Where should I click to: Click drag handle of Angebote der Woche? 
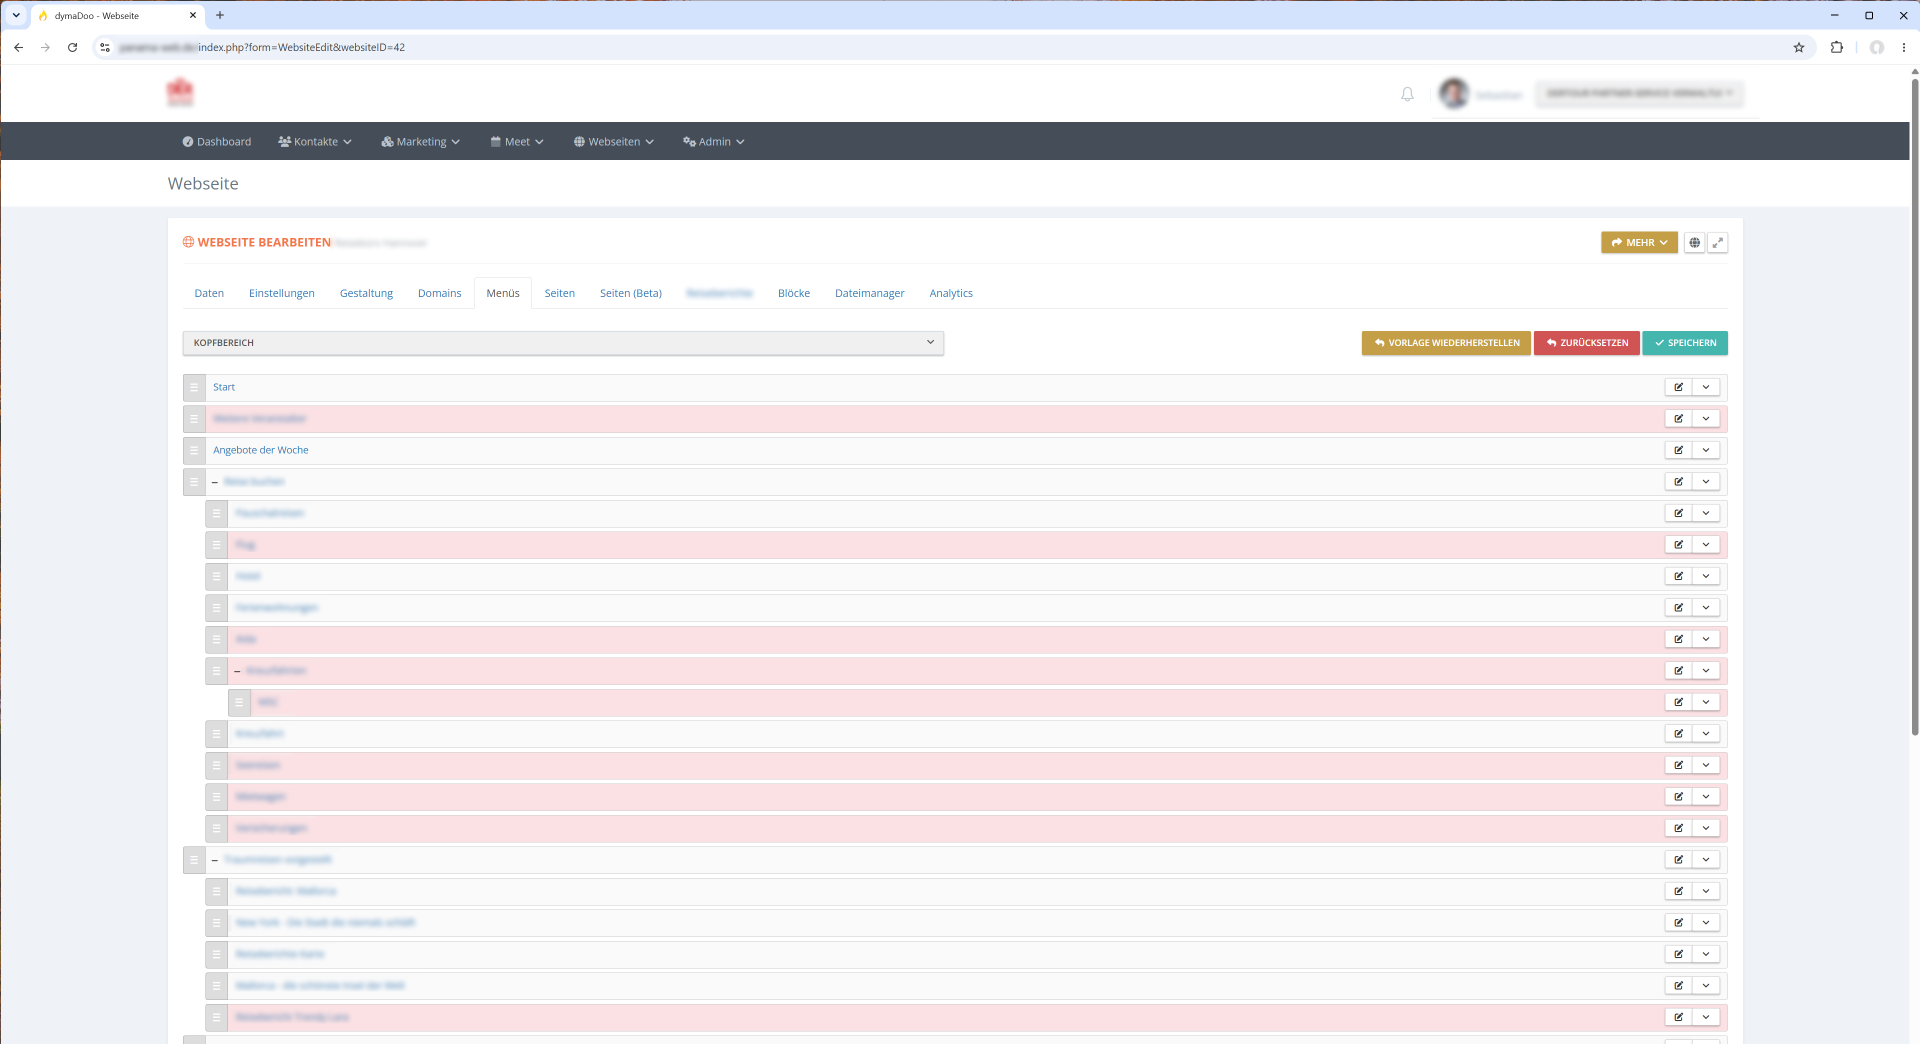pyautogui.click(x=194, y=450)
